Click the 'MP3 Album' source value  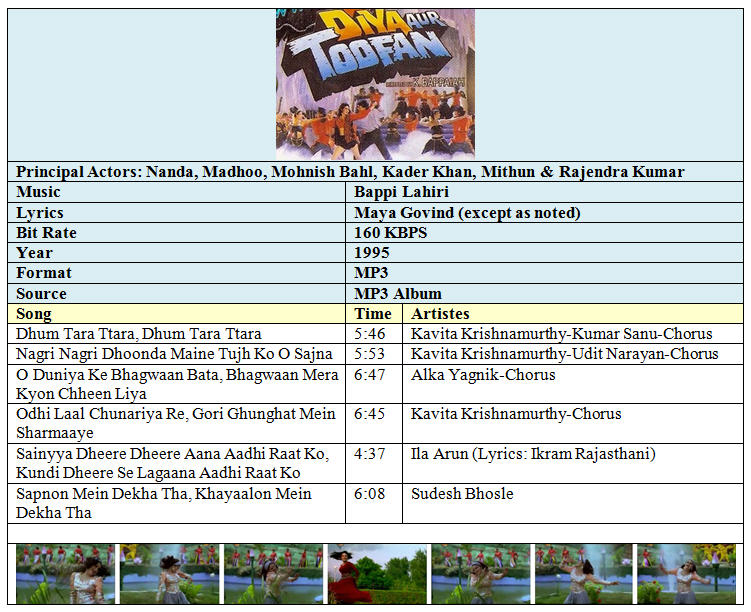[398, 294]
